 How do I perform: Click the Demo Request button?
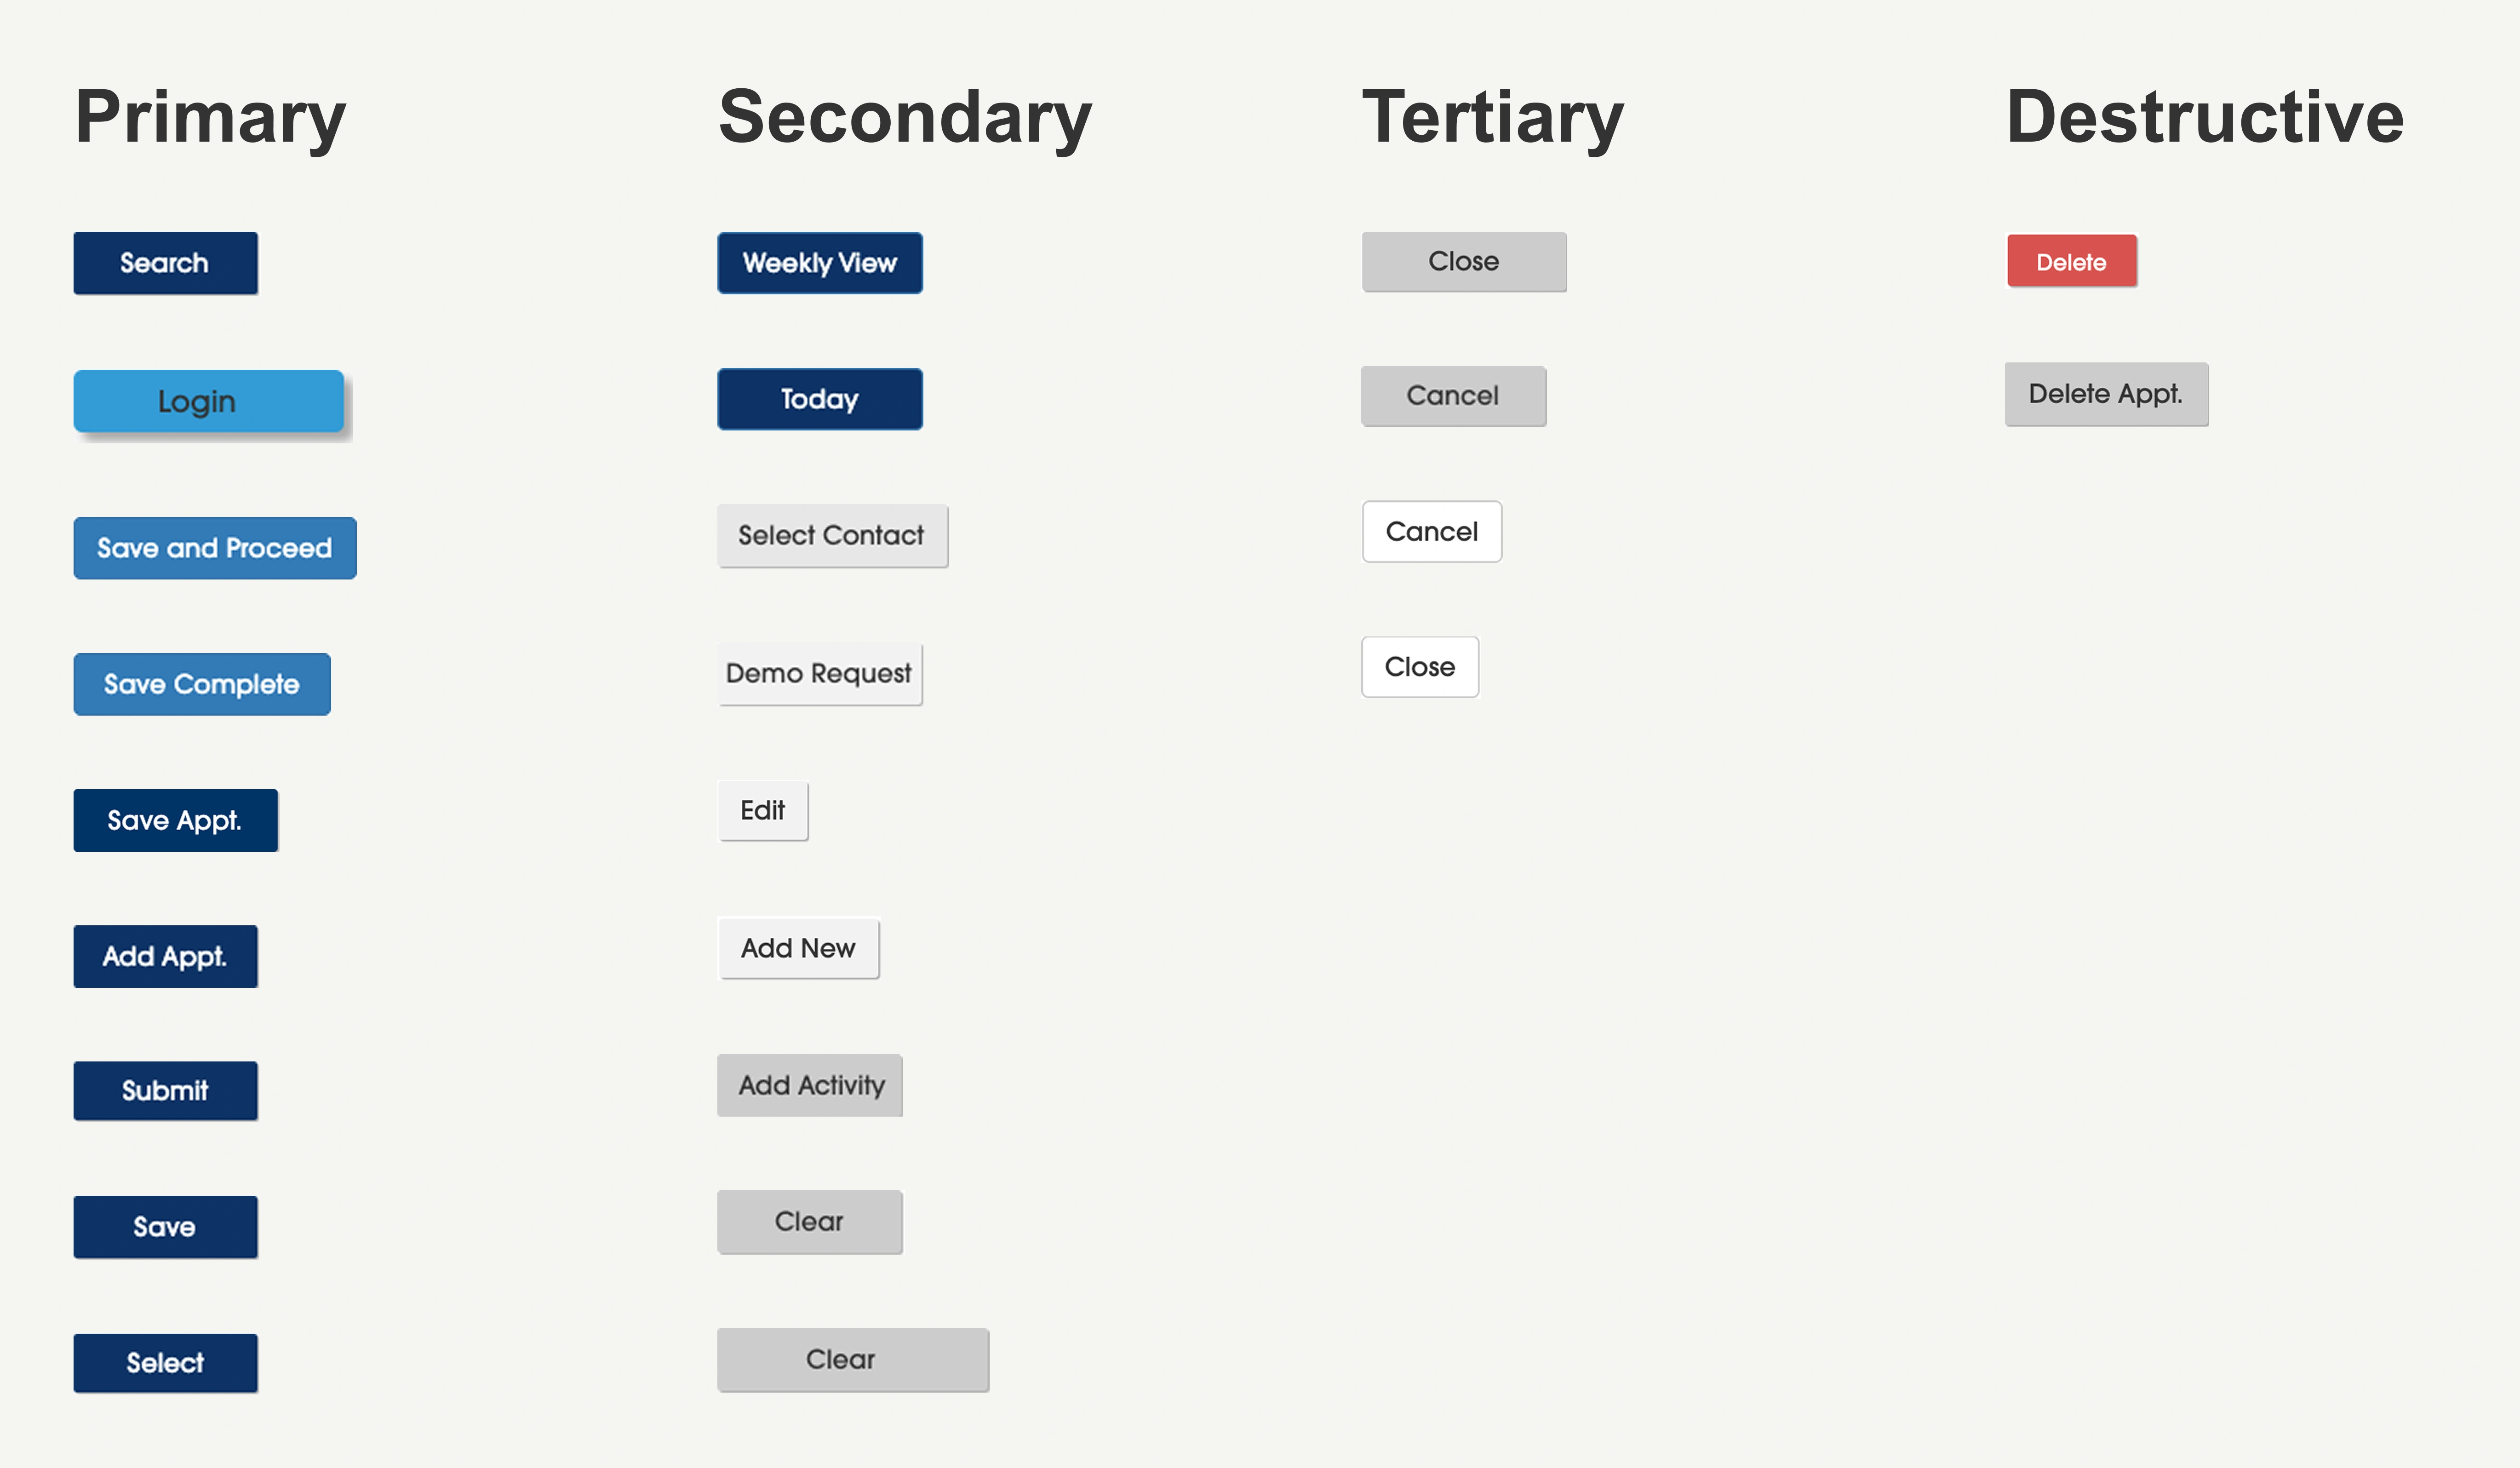coord(819,673)
